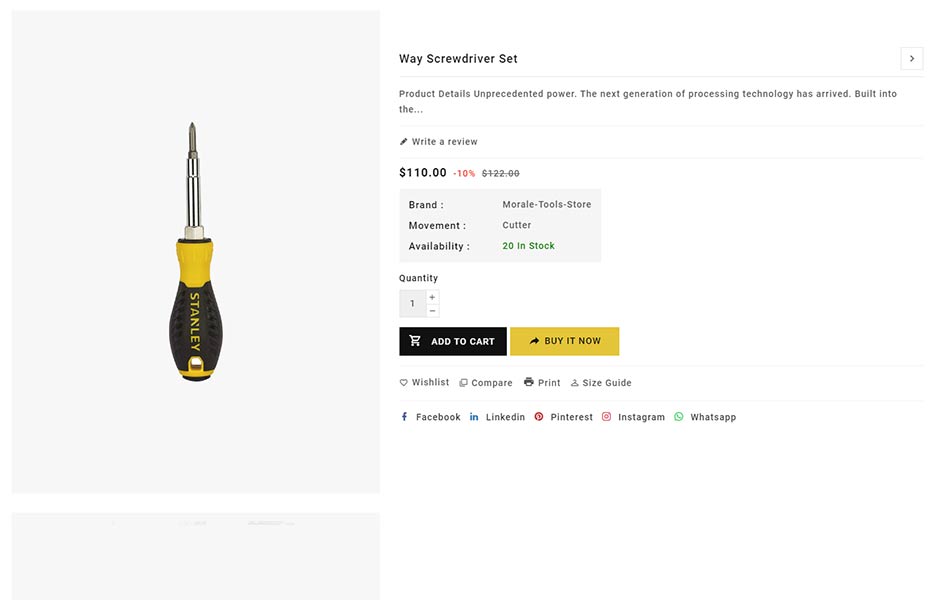This screenshot has width=930, height=600.
Task: Open Morale-Tools-Store brand link
Action: (x=547, y=205)
